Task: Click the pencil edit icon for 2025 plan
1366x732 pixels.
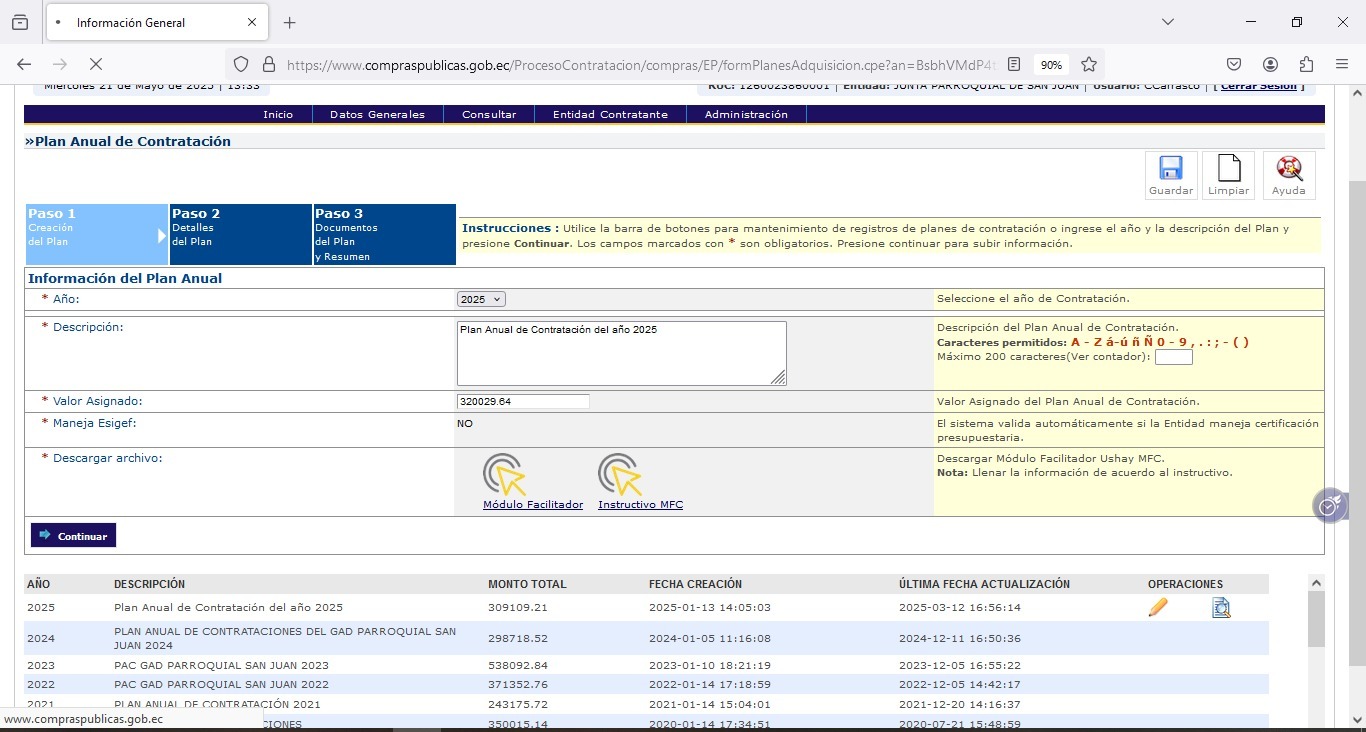Action: (x=1158, y=607)
